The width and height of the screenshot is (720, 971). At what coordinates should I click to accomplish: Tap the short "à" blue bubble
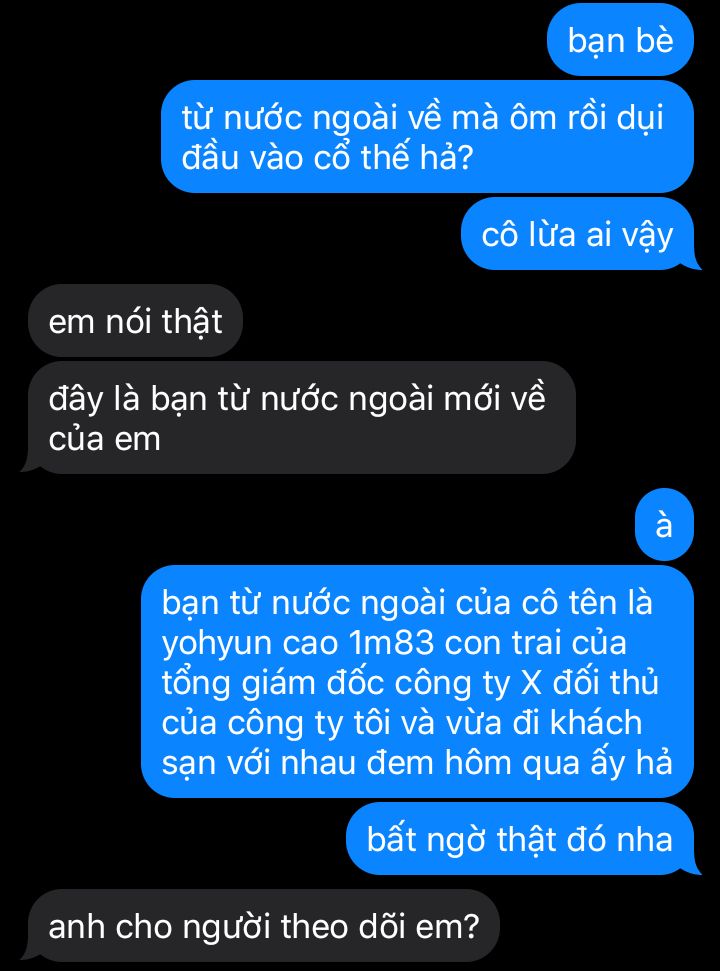tap(664, 525)
